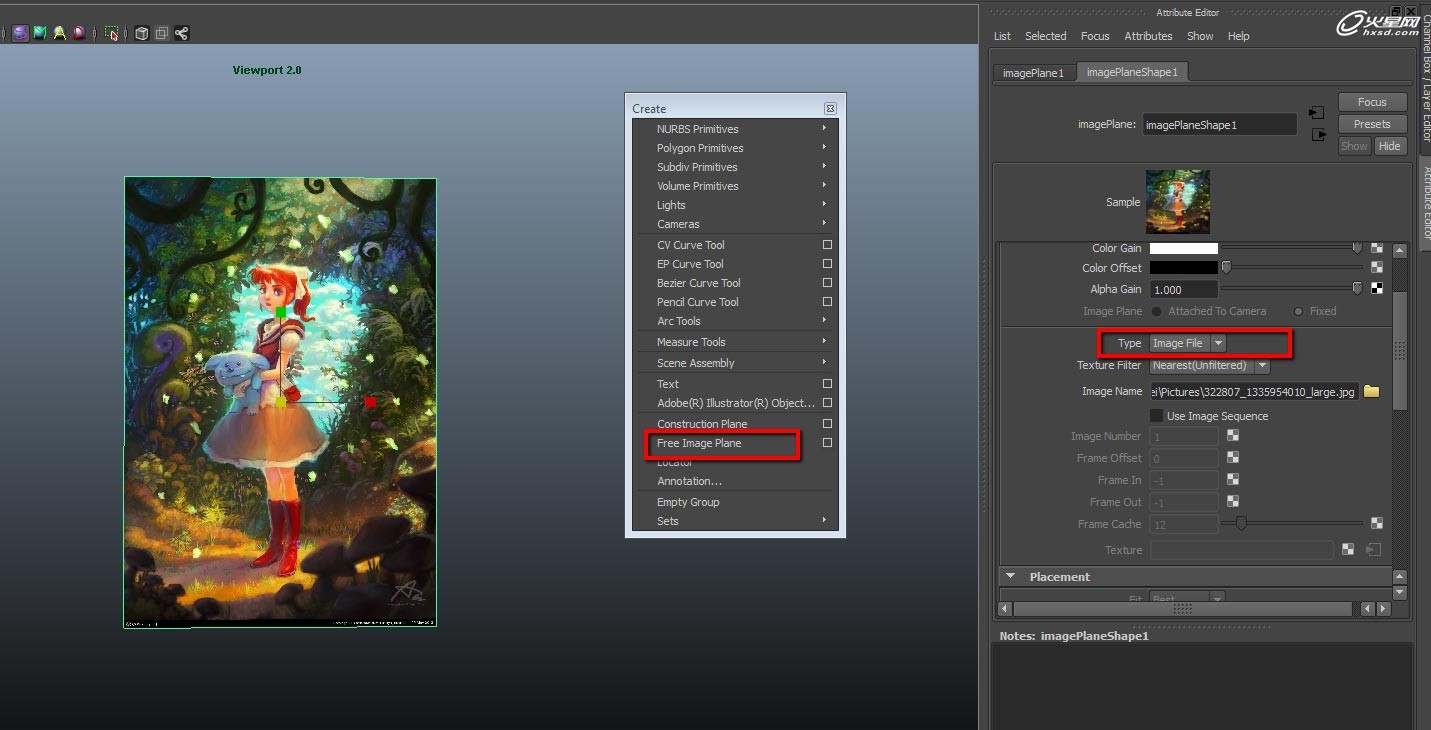Open the Text options box in Create menu

pos(827,384)
